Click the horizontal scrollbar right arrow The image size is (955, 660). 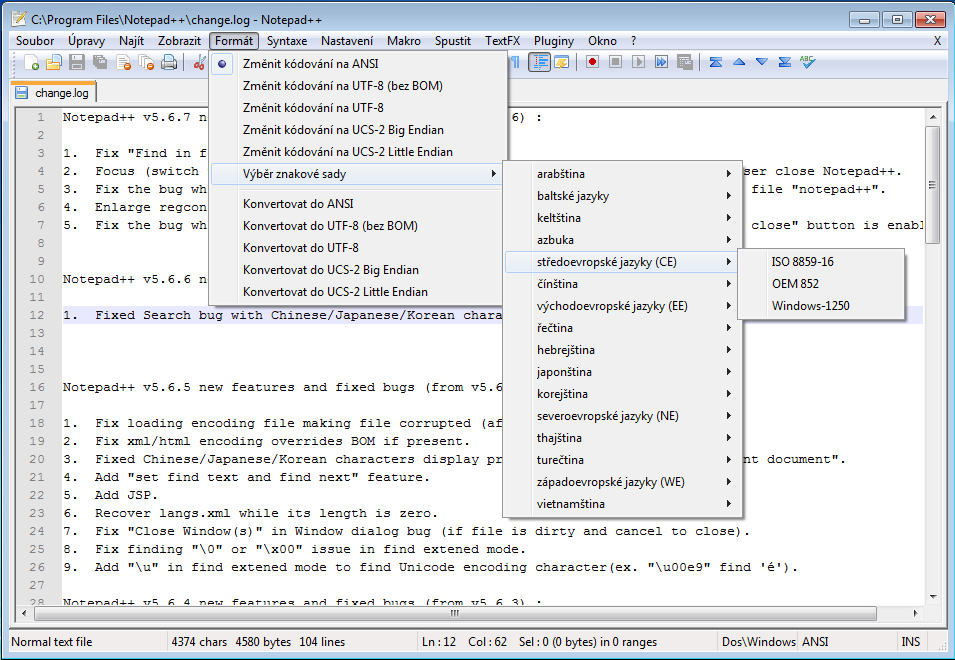pos(915,613)
